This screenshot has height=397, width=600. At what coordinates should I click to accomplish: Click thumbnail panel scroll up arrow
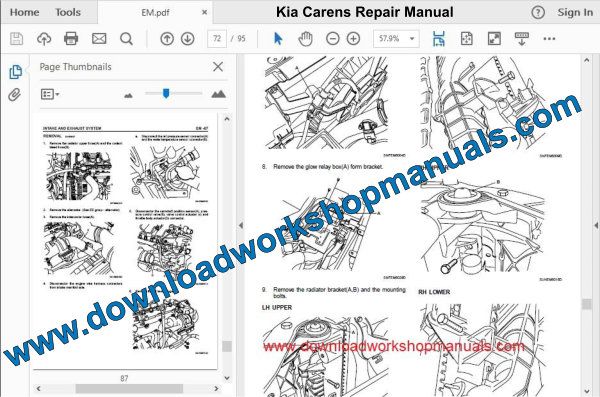tap(227, 119)
